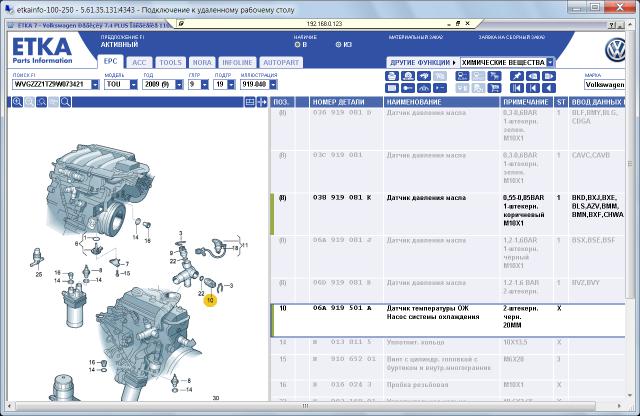Click the plain magnifier icon, last in zoom group
Screen dimensions: 640x416
coord(65,102)
